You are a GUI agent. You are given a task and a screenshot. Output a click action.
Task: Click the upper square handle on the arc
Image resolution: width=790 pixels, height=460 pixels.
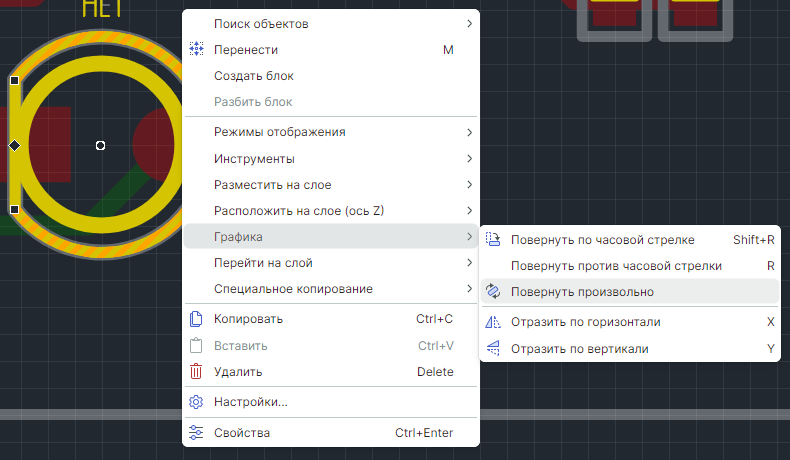[15, 80]
